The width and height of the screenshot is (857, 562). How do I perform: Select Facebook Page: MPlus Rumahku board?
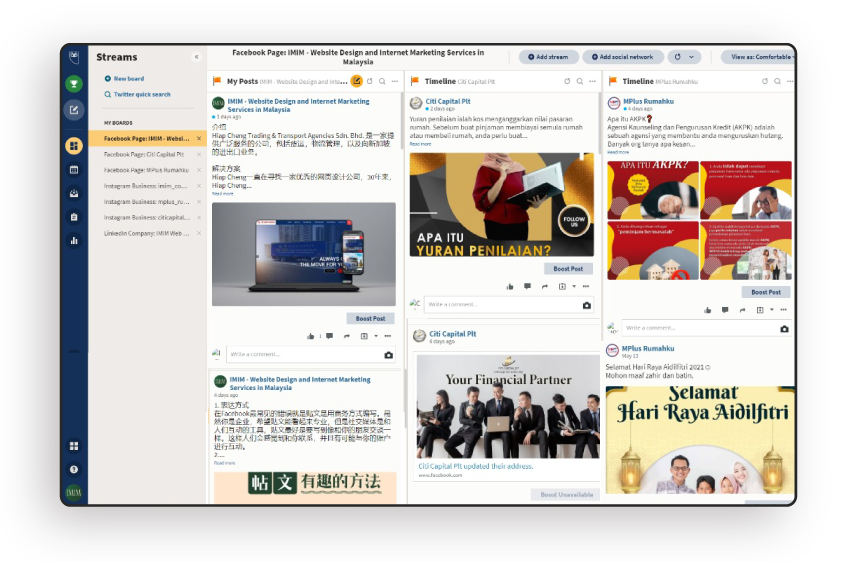click(146, 171)
